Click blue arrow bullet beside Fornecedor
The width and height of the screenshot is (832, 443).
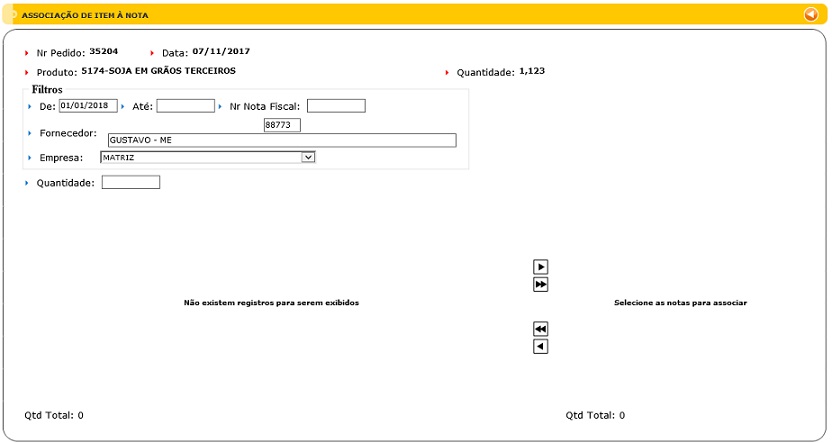coord(30,133)
